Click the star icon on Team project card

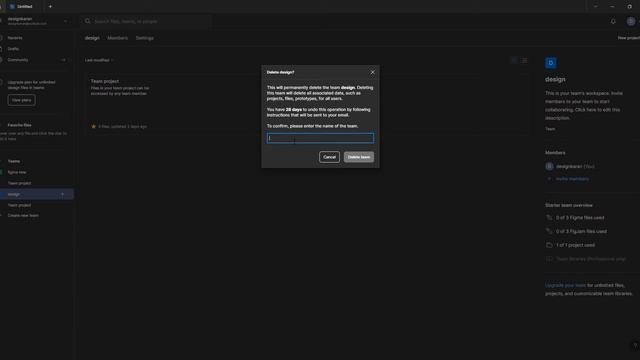point(93,127)
